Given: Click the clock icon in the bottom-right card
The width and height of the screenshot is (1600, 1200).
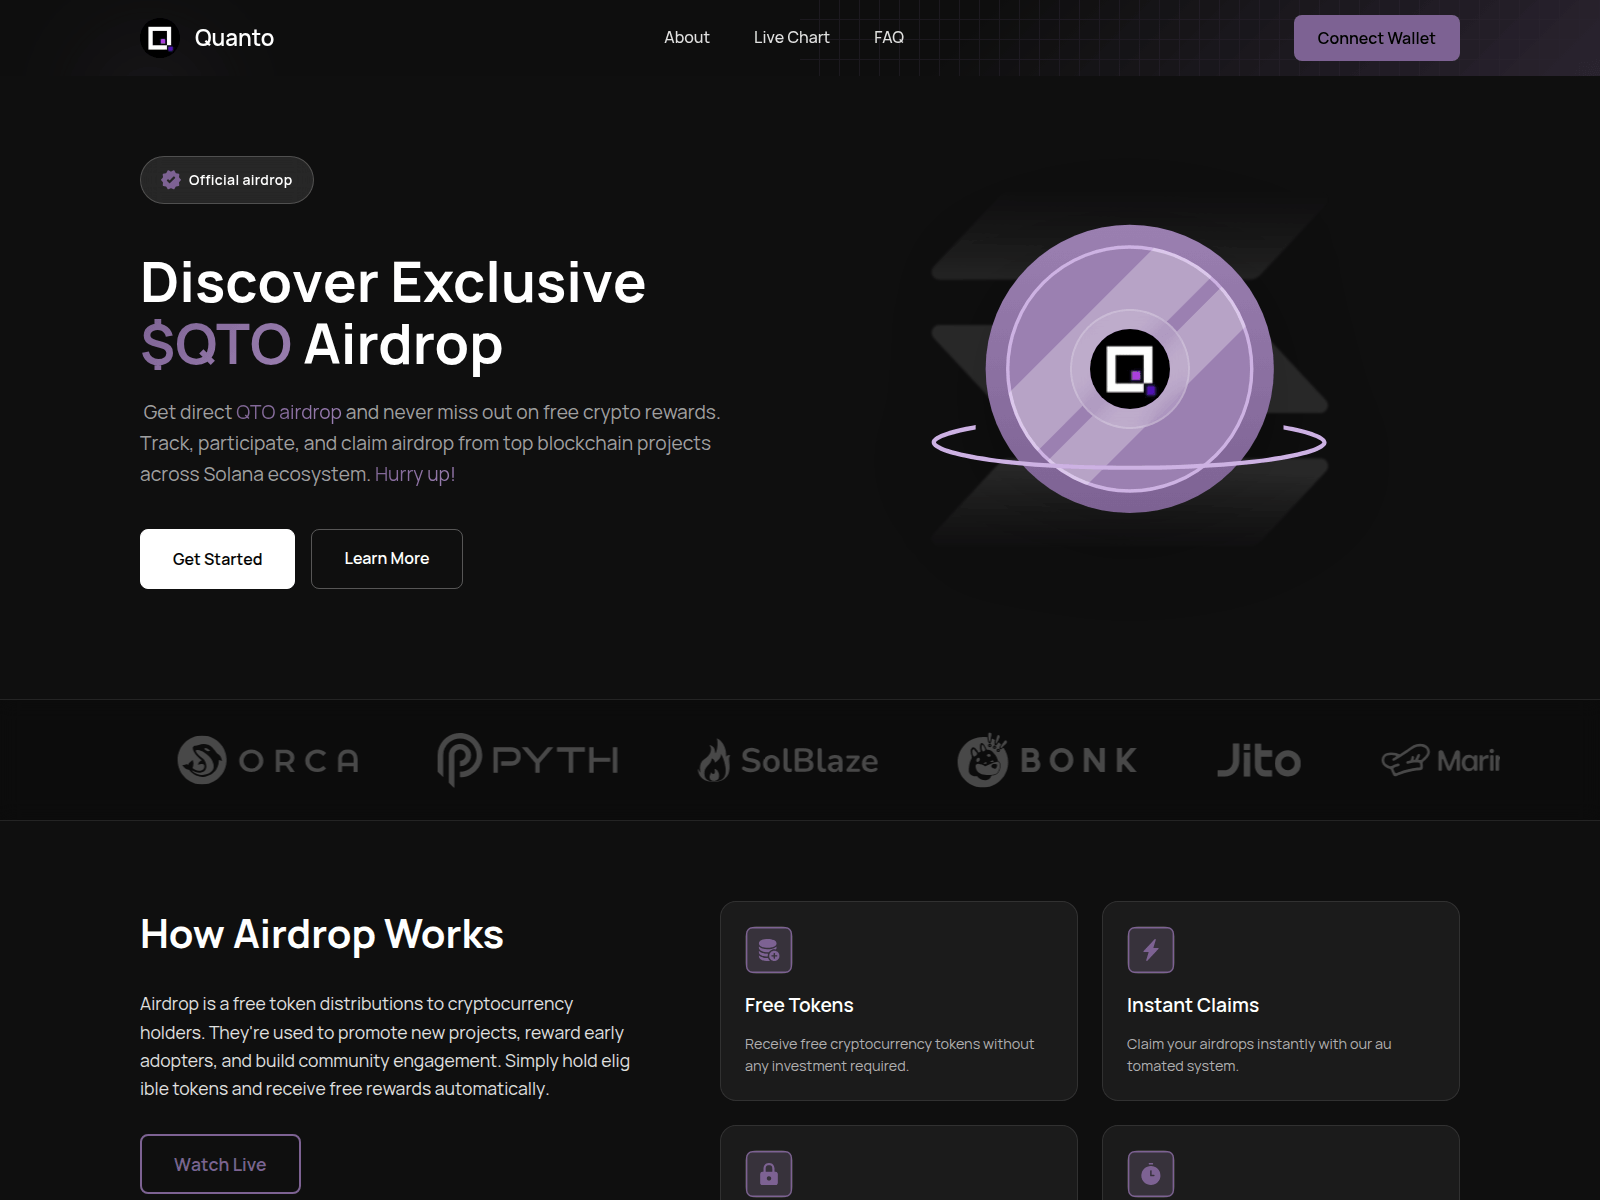Looking at the screenshot, I should [1151, 1172].
